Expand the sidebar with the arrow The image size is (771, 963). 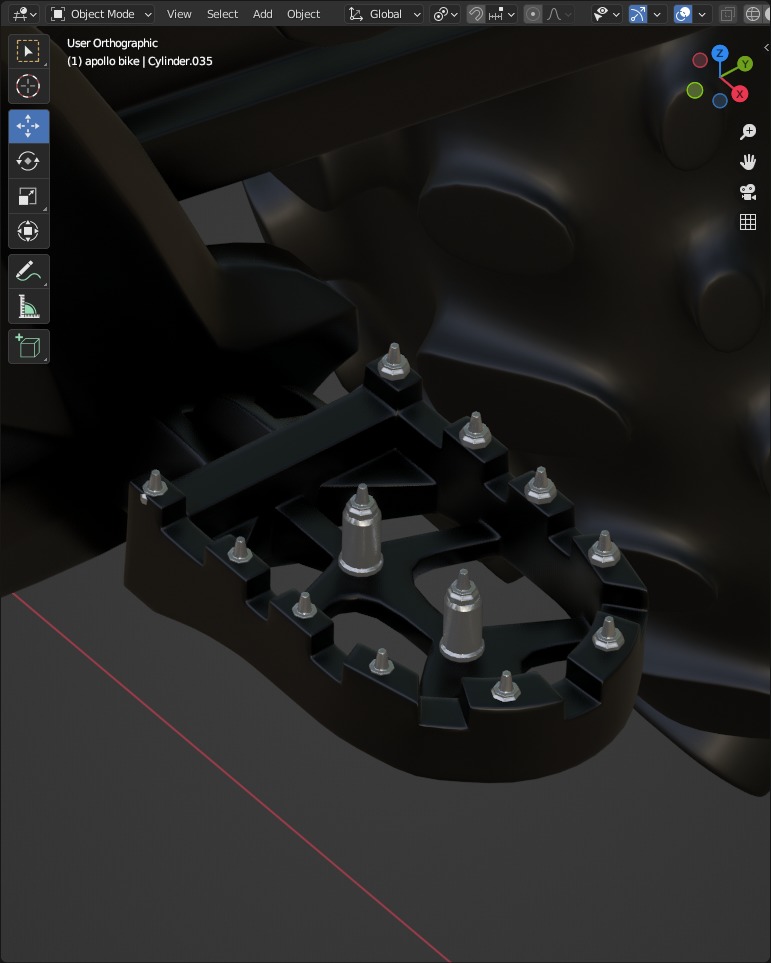766,47
